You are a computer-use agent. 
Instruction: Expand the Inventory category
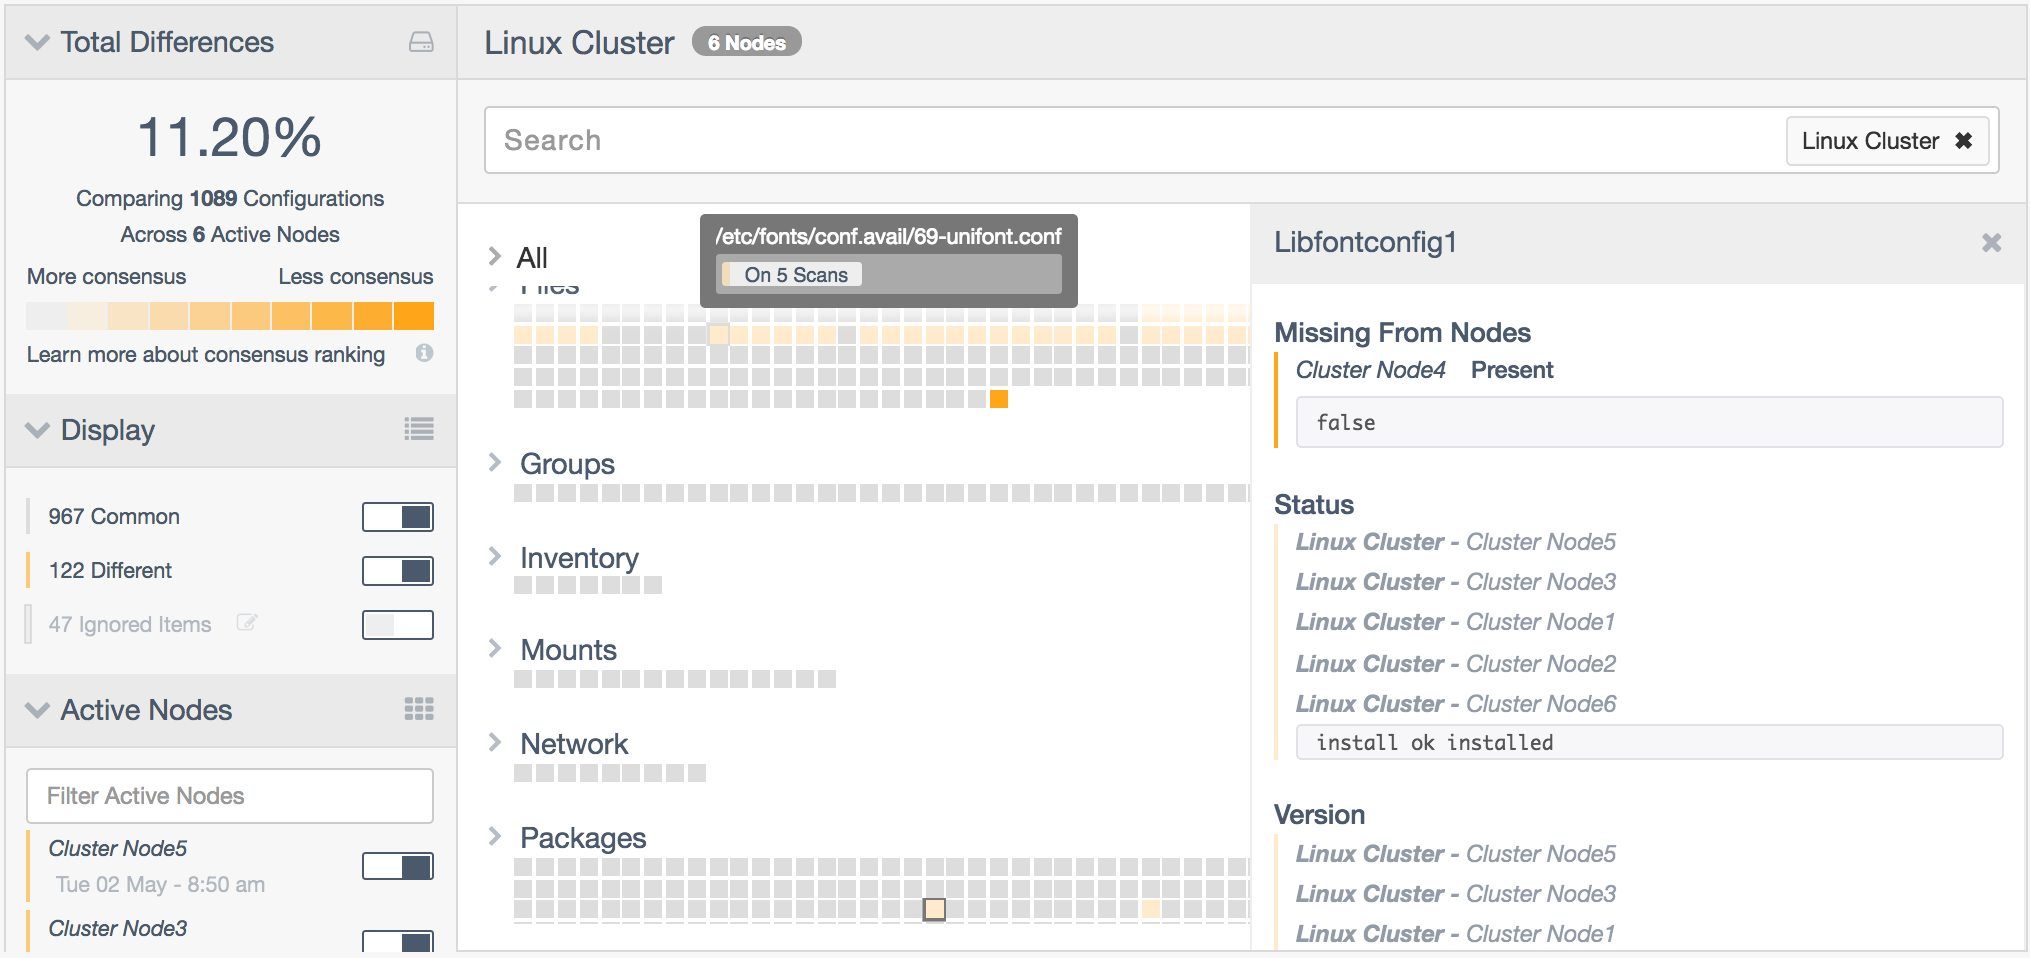coord(494,556)
